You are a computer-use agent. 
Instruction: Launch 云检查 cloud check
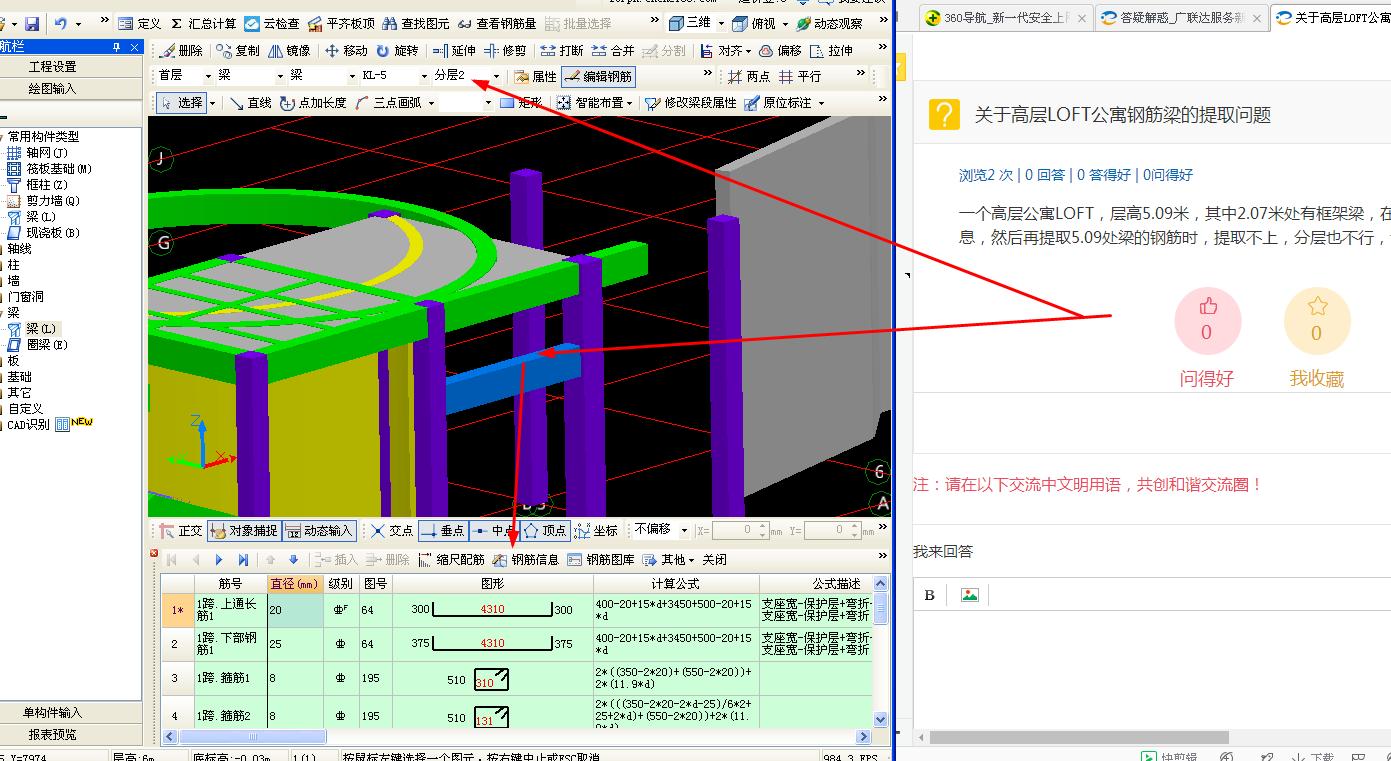[272, 23]
